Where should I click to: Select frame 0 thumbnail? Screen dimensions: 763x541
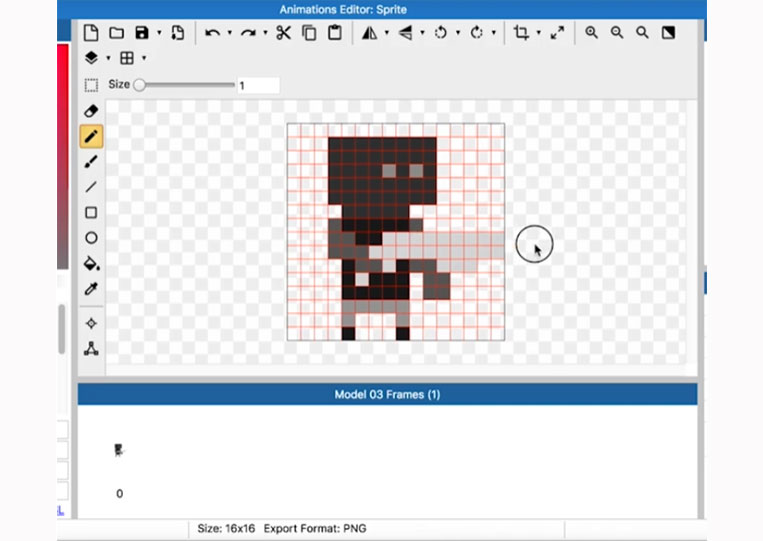coord(119,450)
